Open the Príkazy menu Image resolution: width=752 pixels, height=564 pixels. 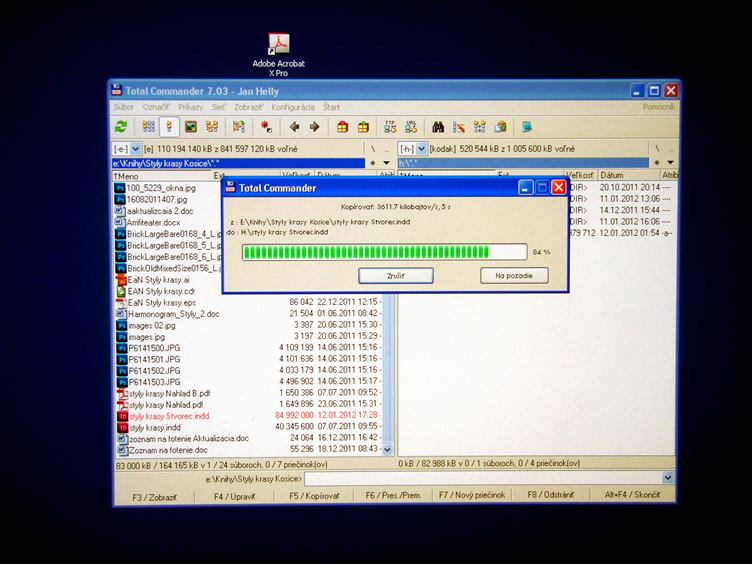[x=190, y=107]
